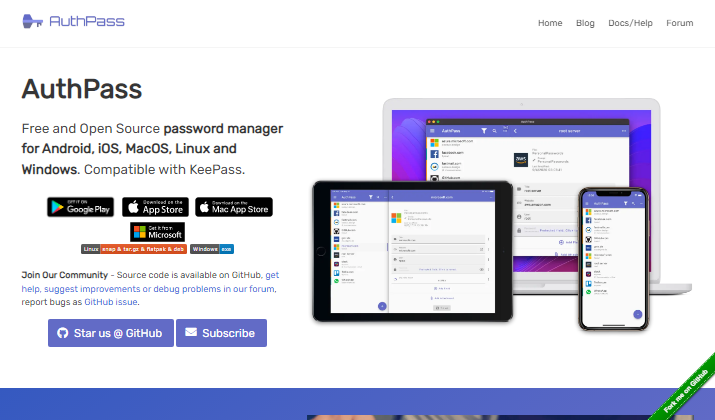Go to the Home menu item
Screen dimensions: 715x420
(550, 23)
